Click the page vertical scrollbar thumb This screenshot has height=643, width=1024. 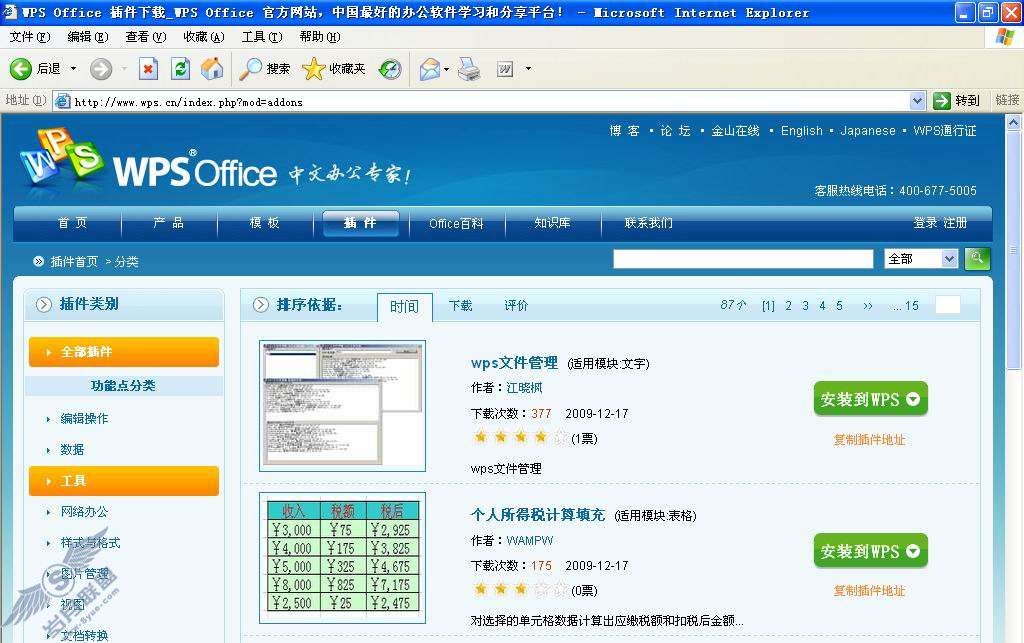coord(1014,251)
